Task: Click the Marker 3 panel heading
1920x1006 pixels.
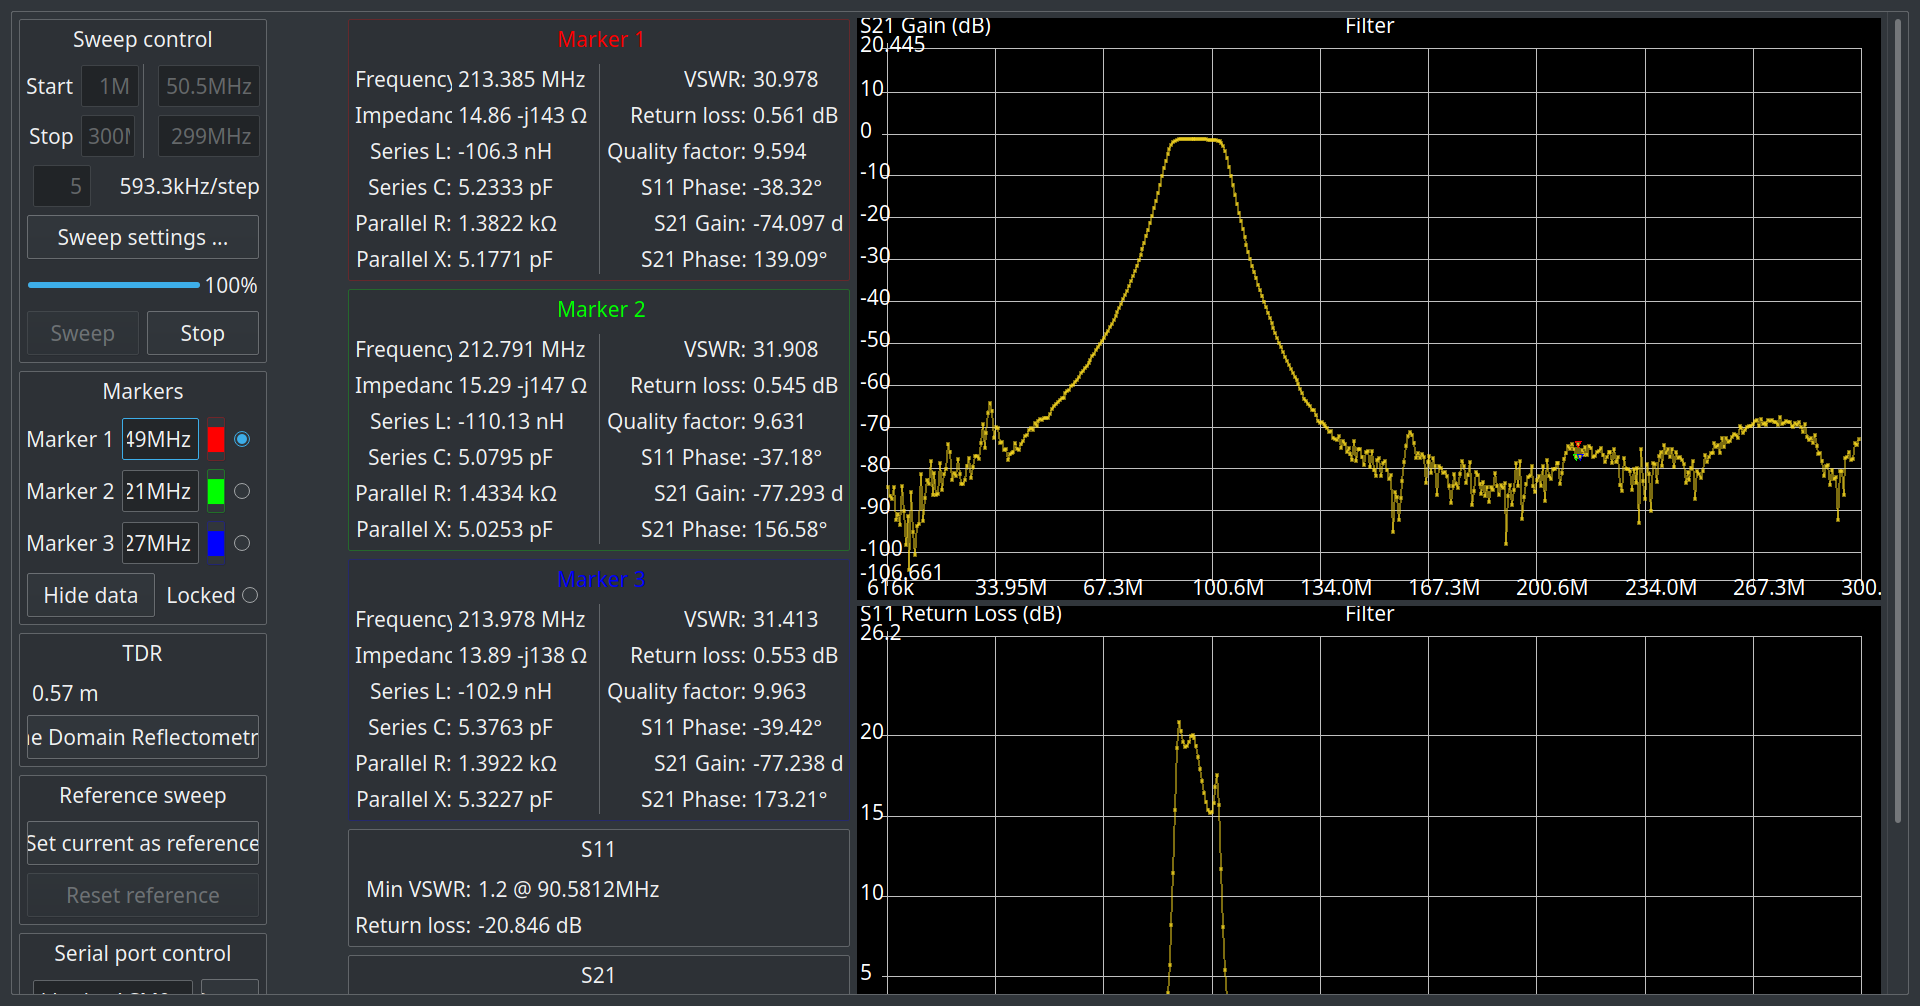Action: (x=601, y=580)
